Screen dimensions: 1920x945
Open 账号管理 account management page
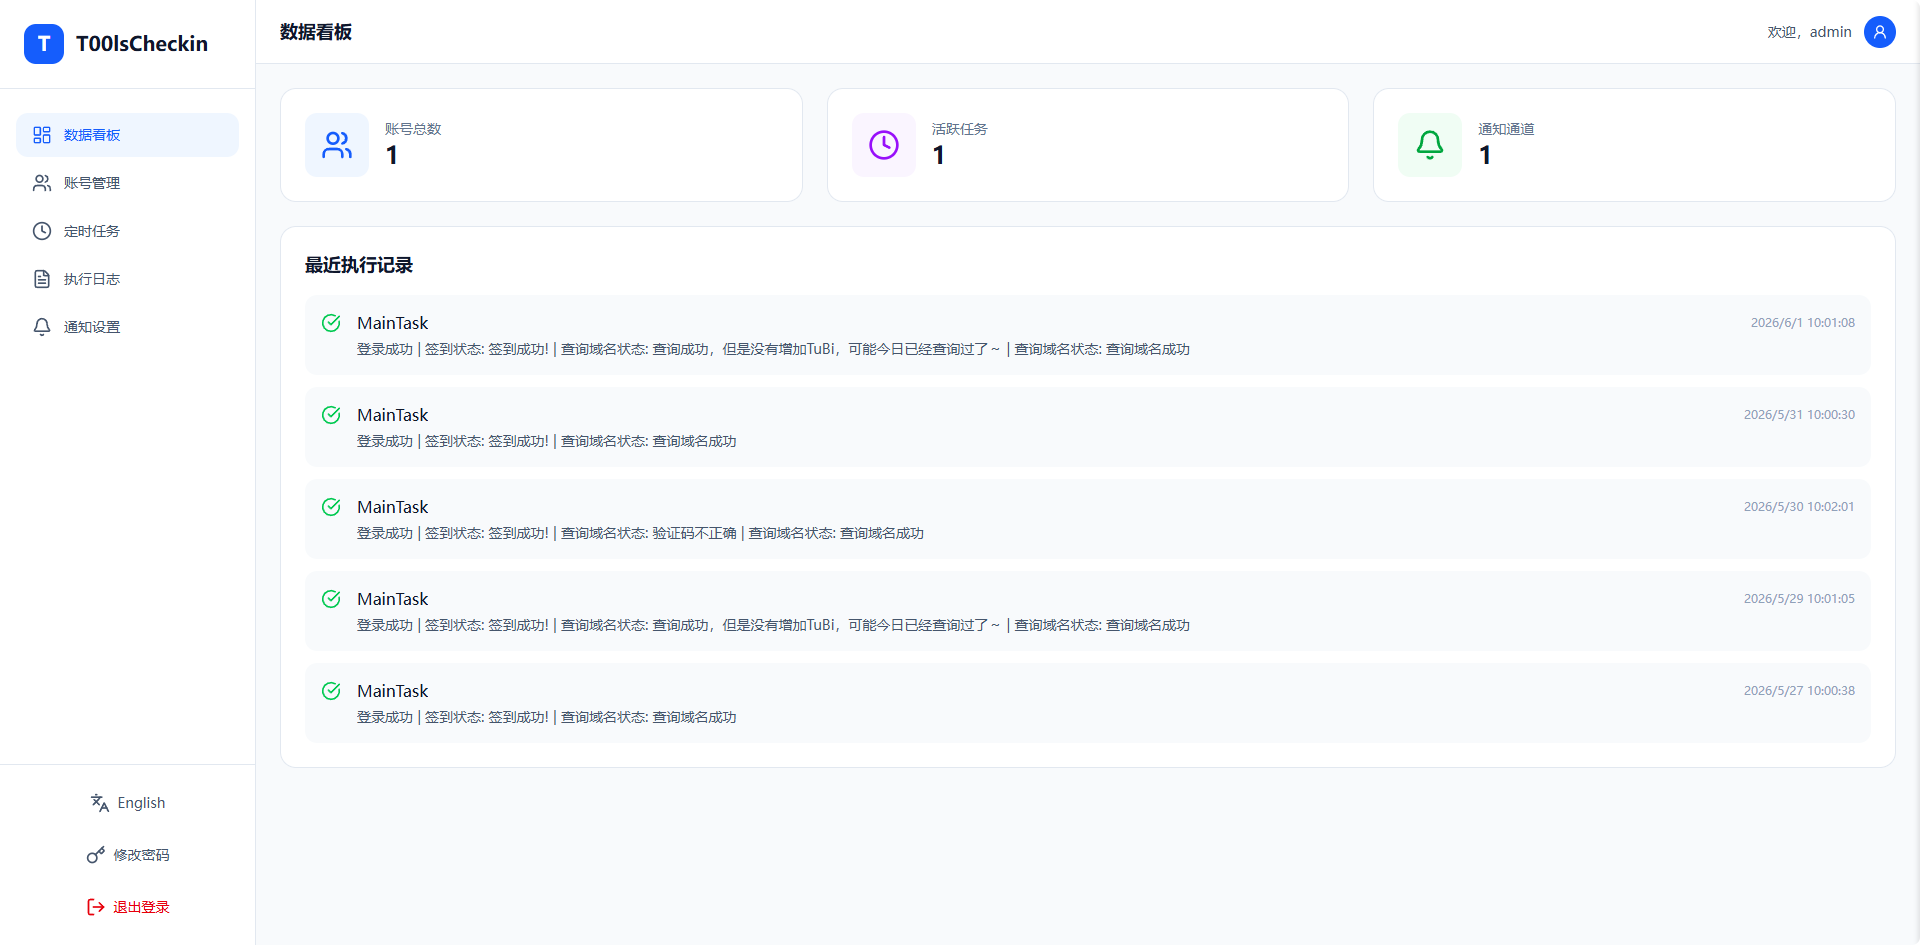(127, 183)
